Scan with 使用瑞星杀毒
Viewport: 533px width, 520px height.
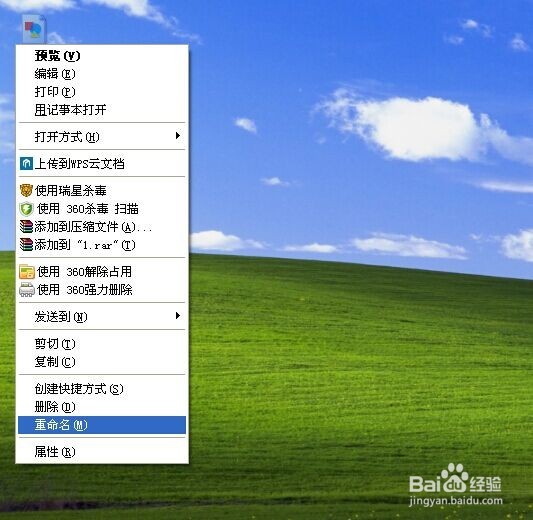(x=102, y=190)
